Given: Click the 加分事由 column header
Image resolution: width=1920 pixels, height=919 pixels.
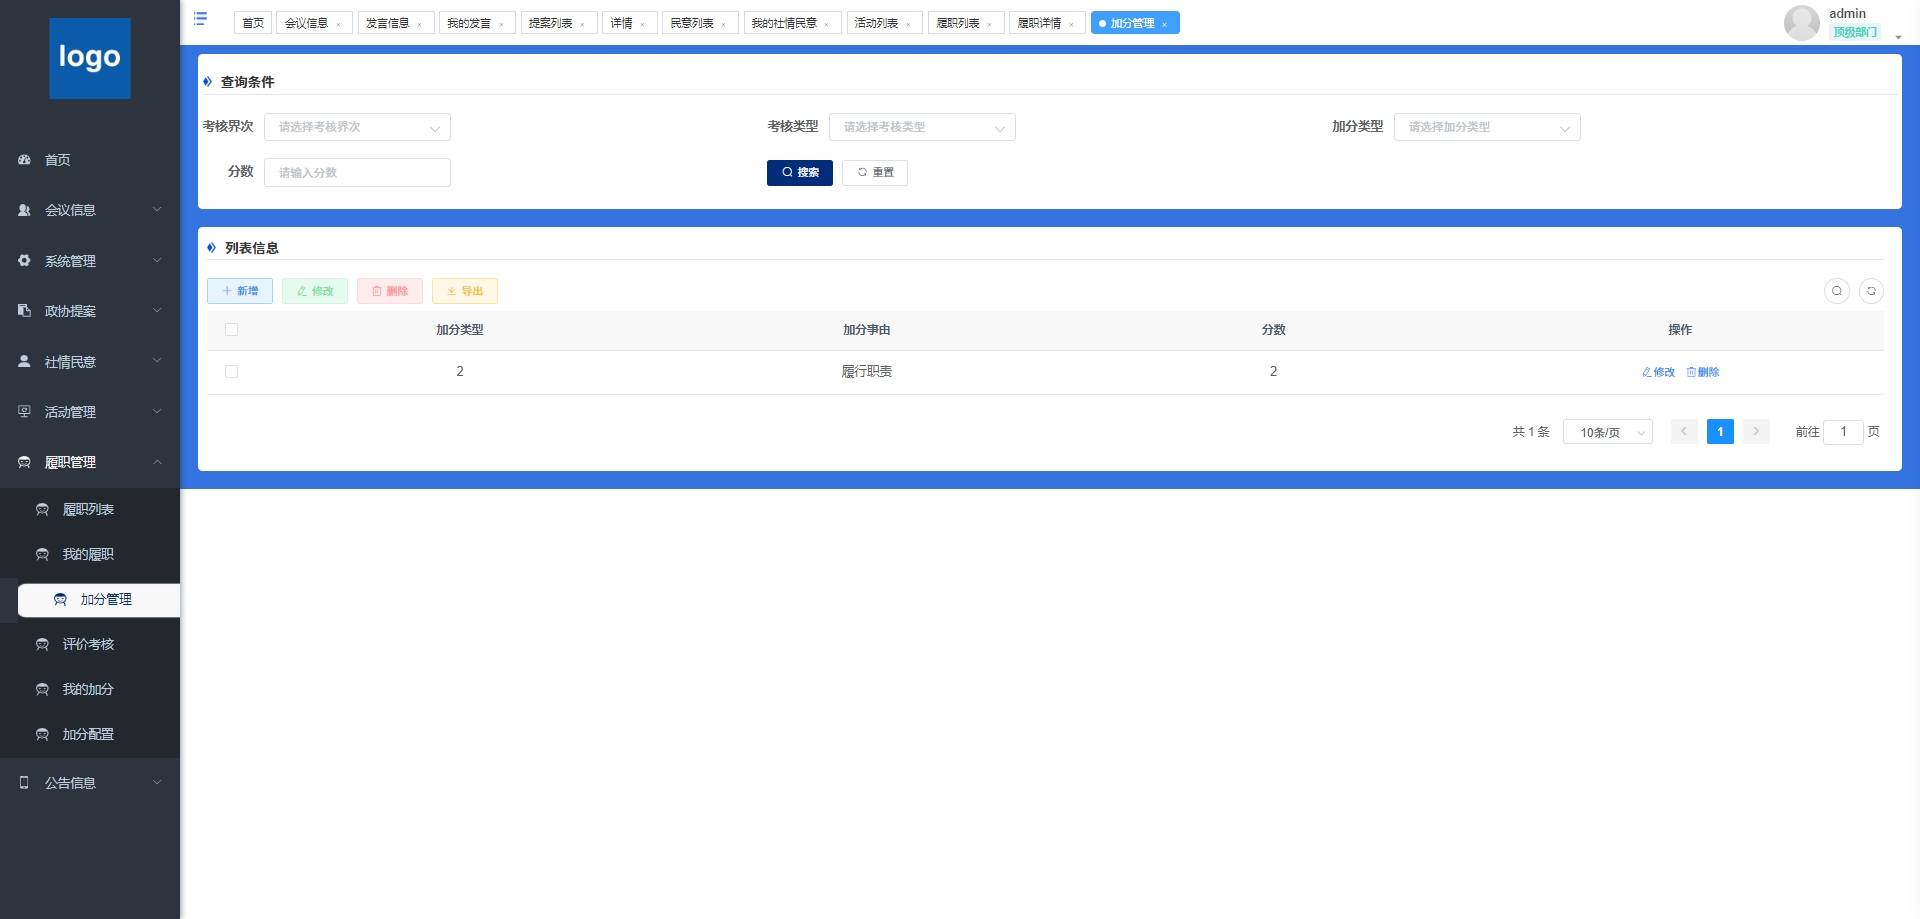Looking at the screenshot, I should pos(867,330).
